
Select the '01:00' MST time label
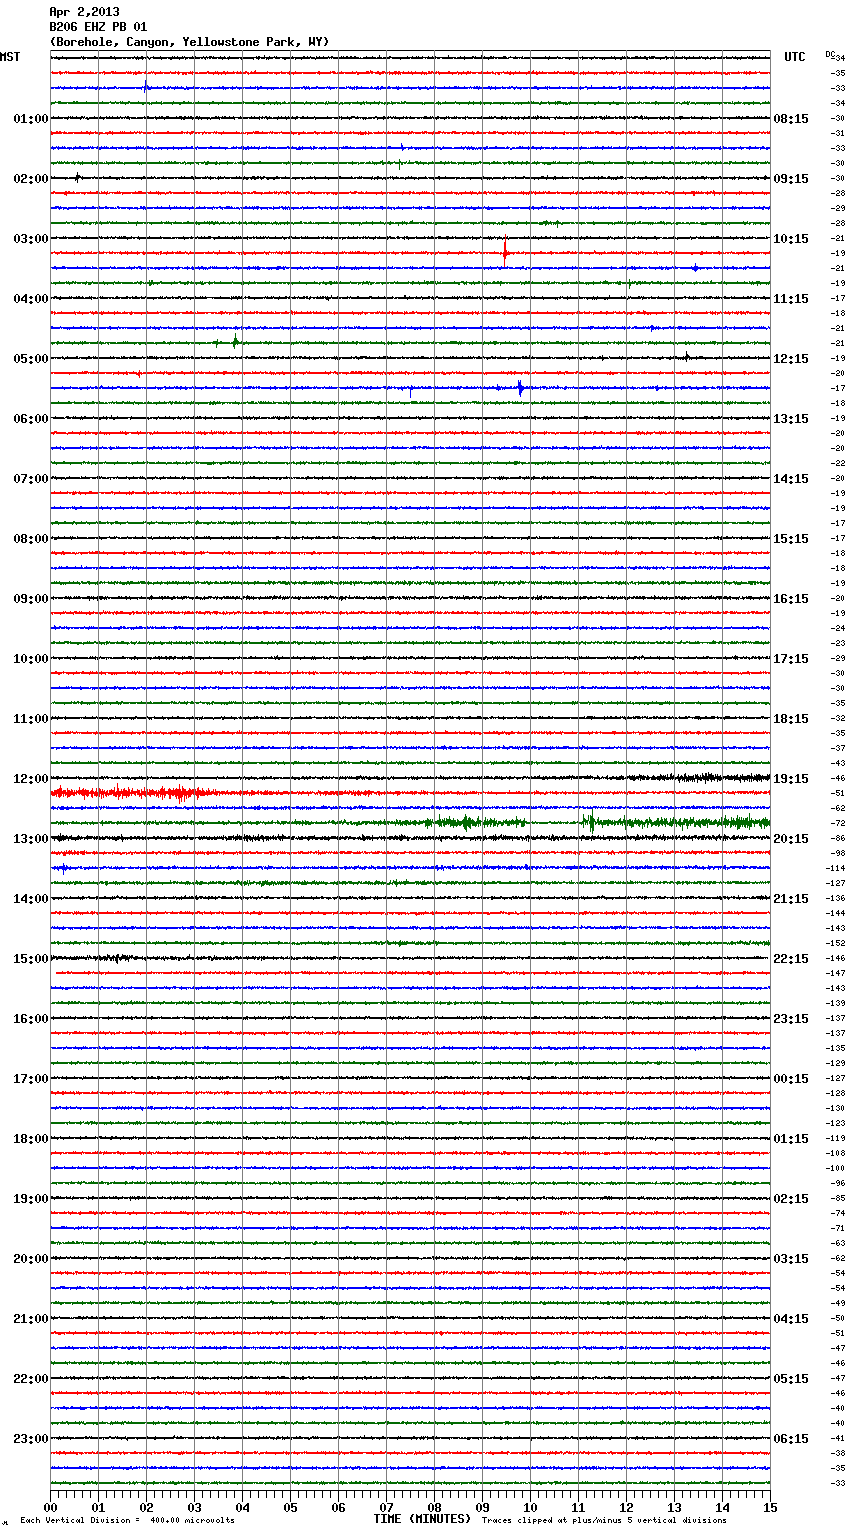30,119
